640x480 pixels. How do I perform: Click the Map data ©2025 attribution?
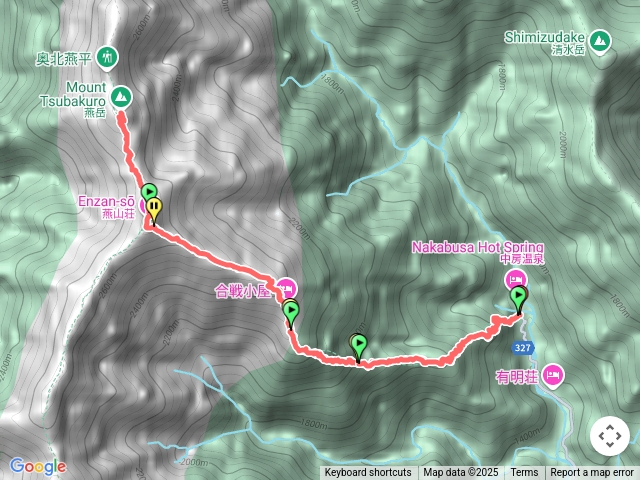[461, 473]
